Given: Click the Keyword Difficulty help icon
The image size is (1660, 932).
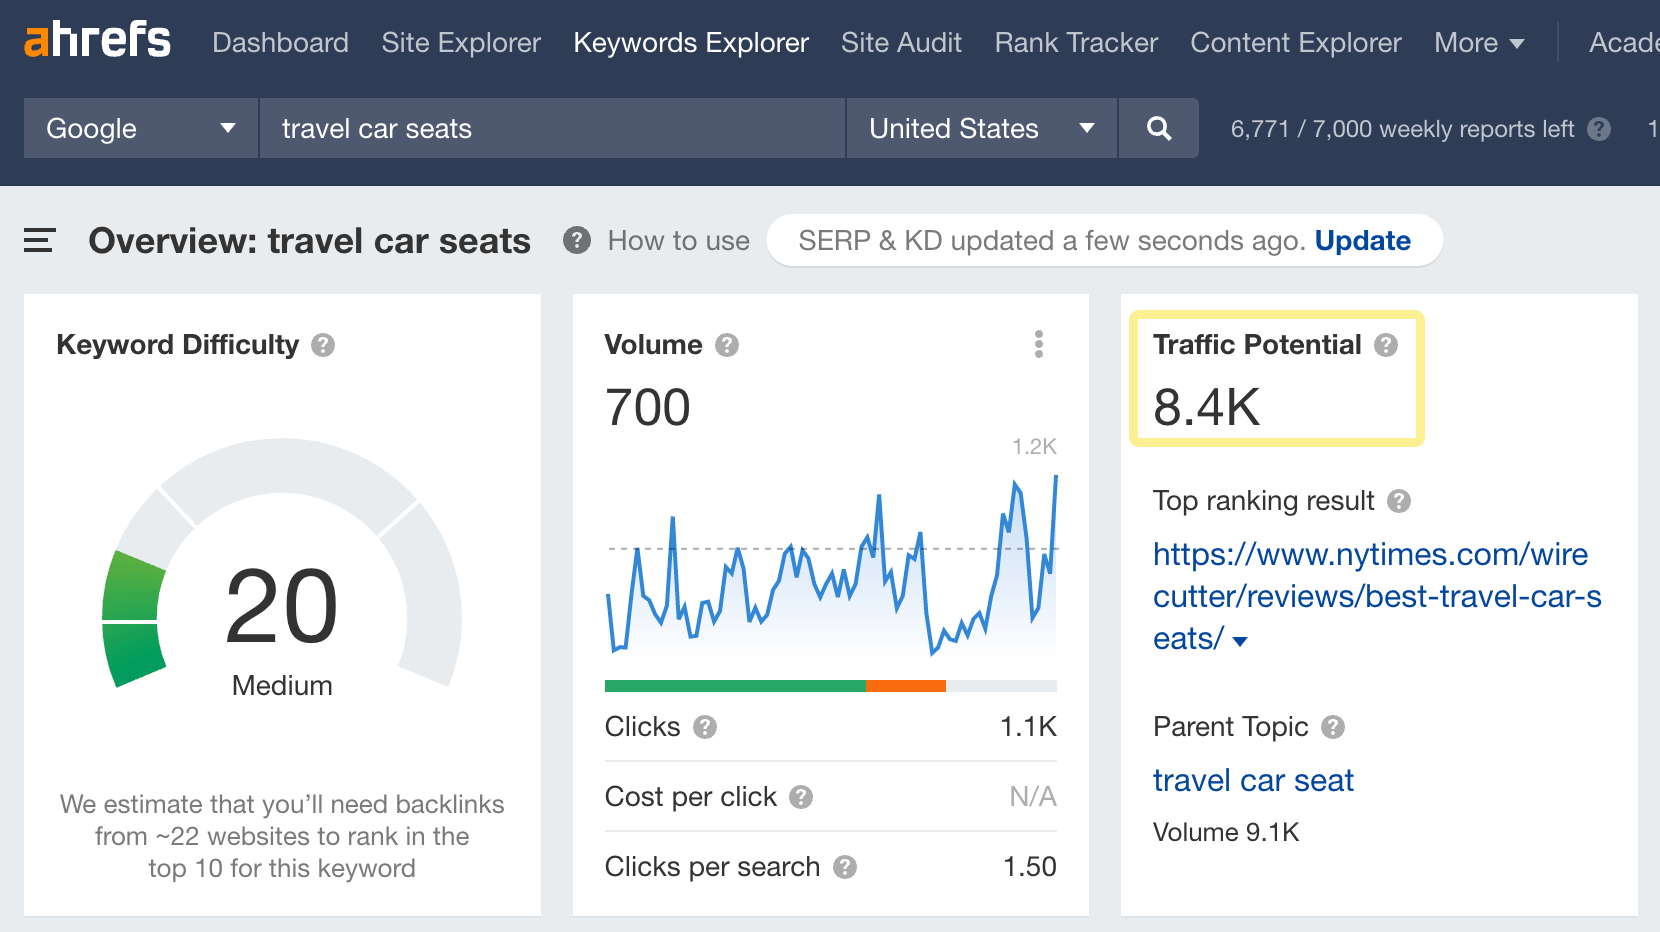Looking at the screenshot, I should coord(323,345).
